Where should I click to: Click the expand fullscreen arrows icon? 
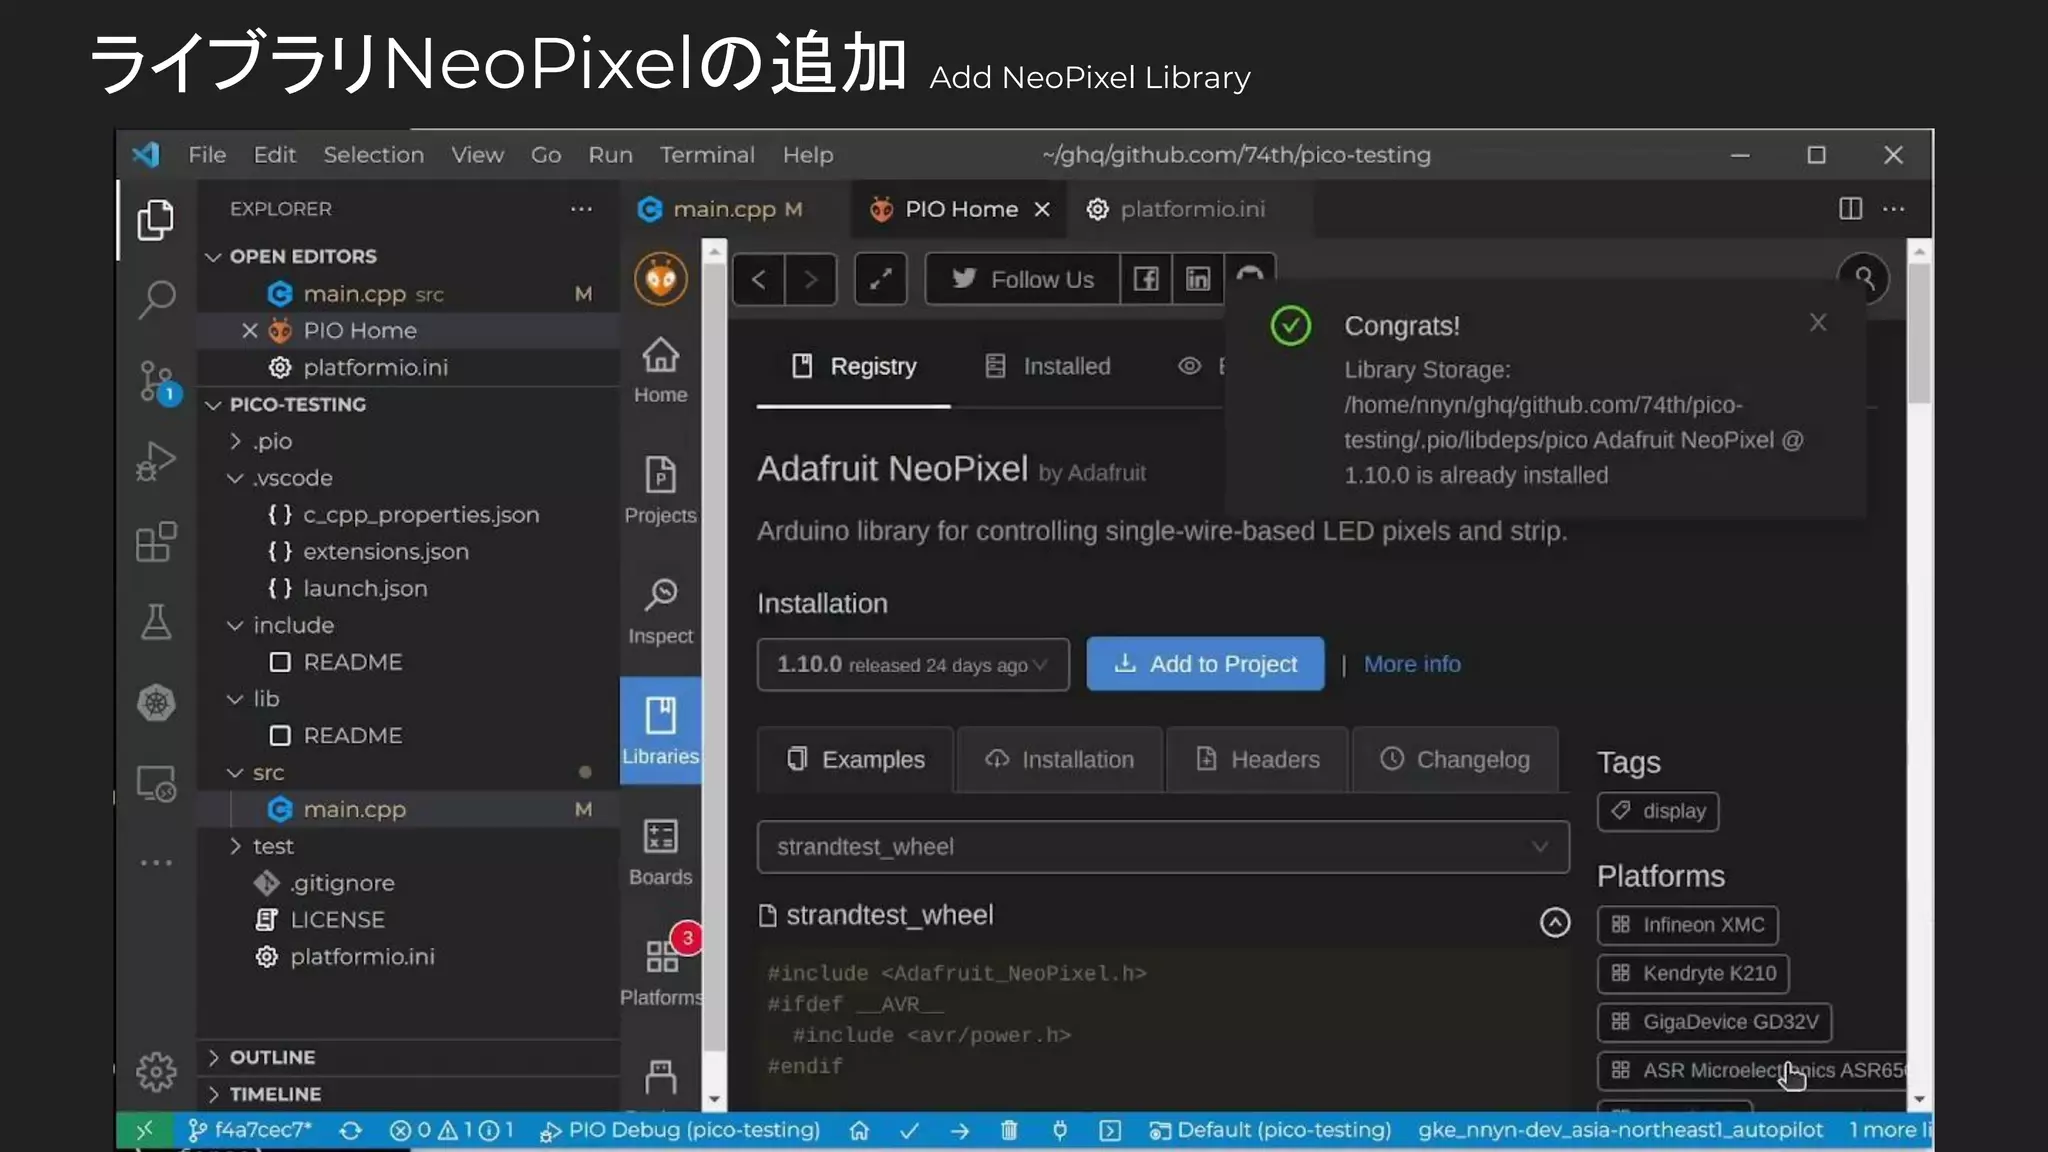pos(880,279)
